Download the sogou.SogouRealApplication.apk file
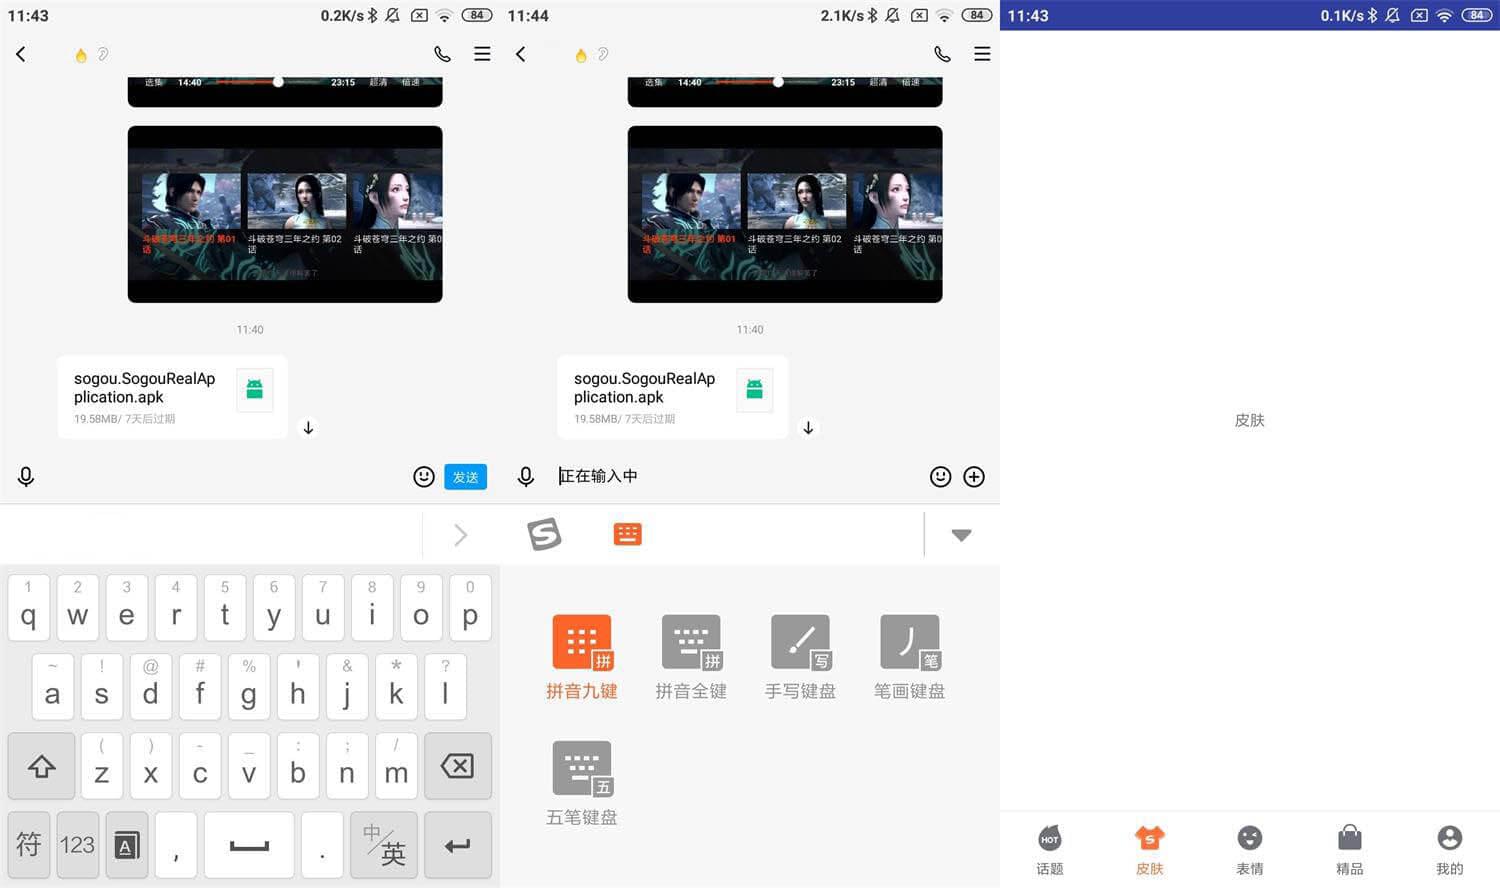 tap(309, 428)
